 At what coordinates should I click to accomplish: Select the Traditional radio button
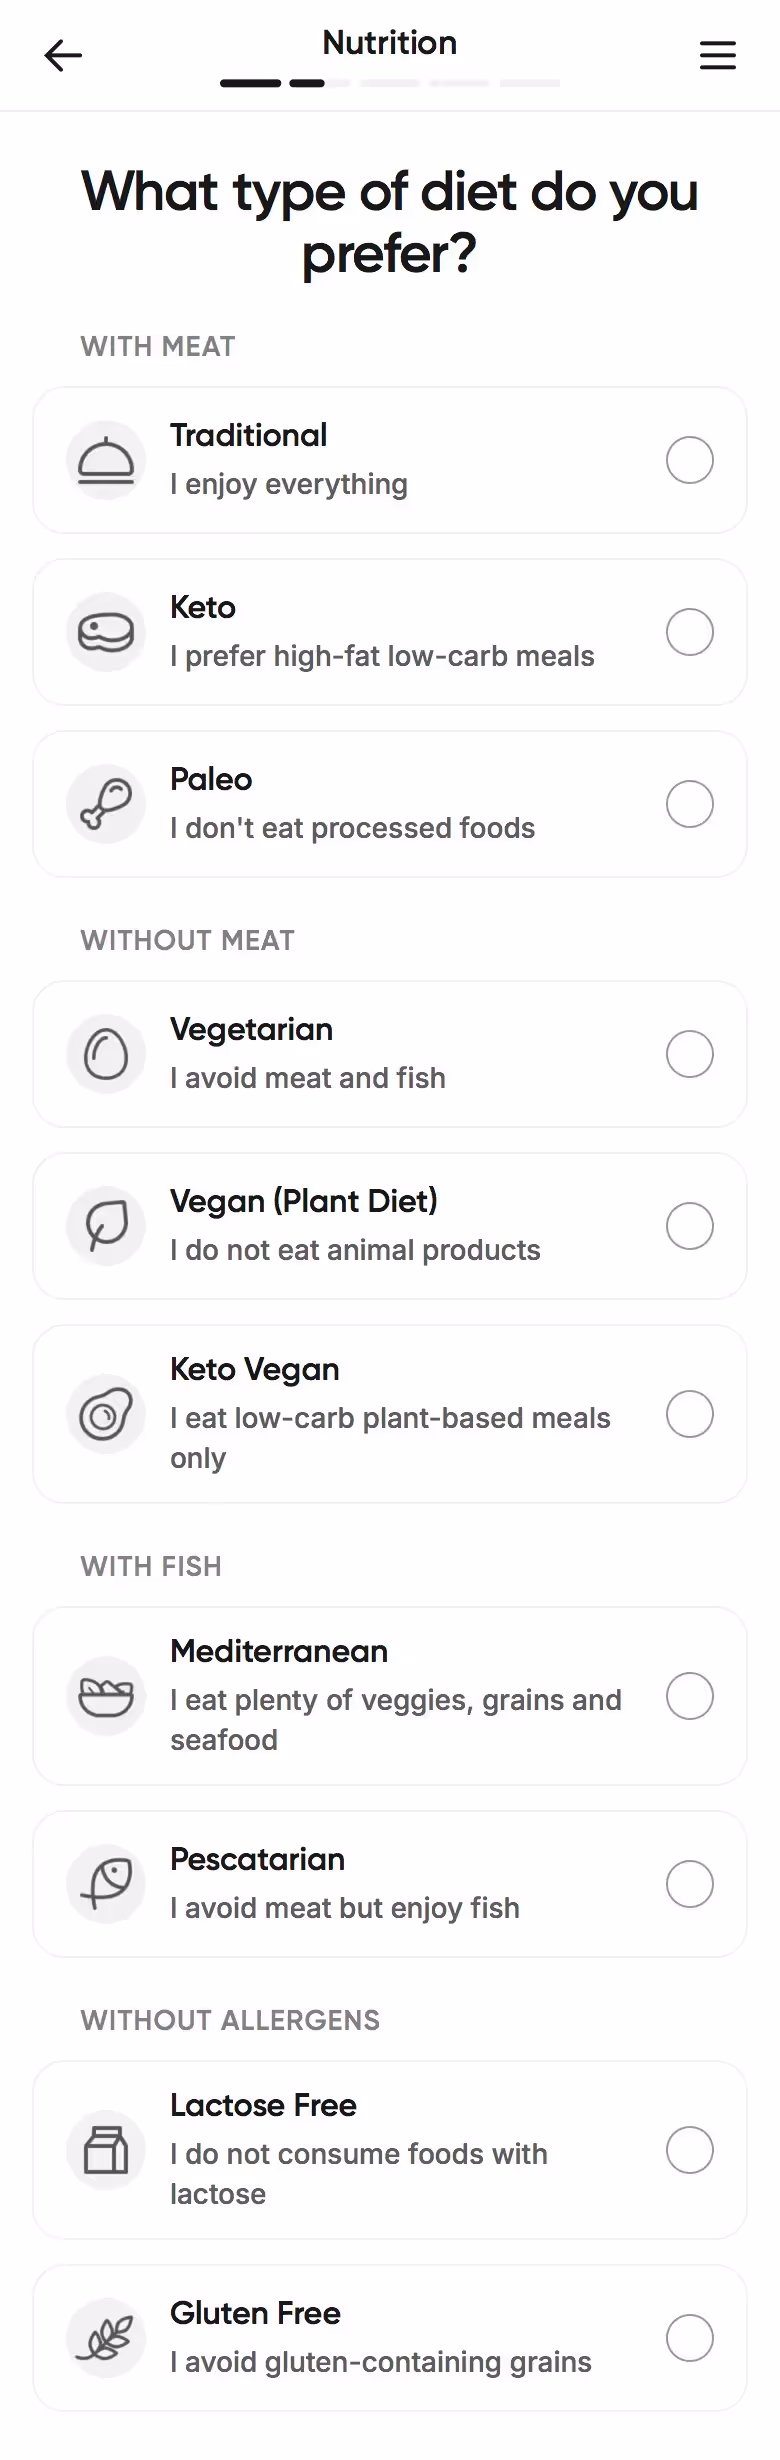pos(690,461)
